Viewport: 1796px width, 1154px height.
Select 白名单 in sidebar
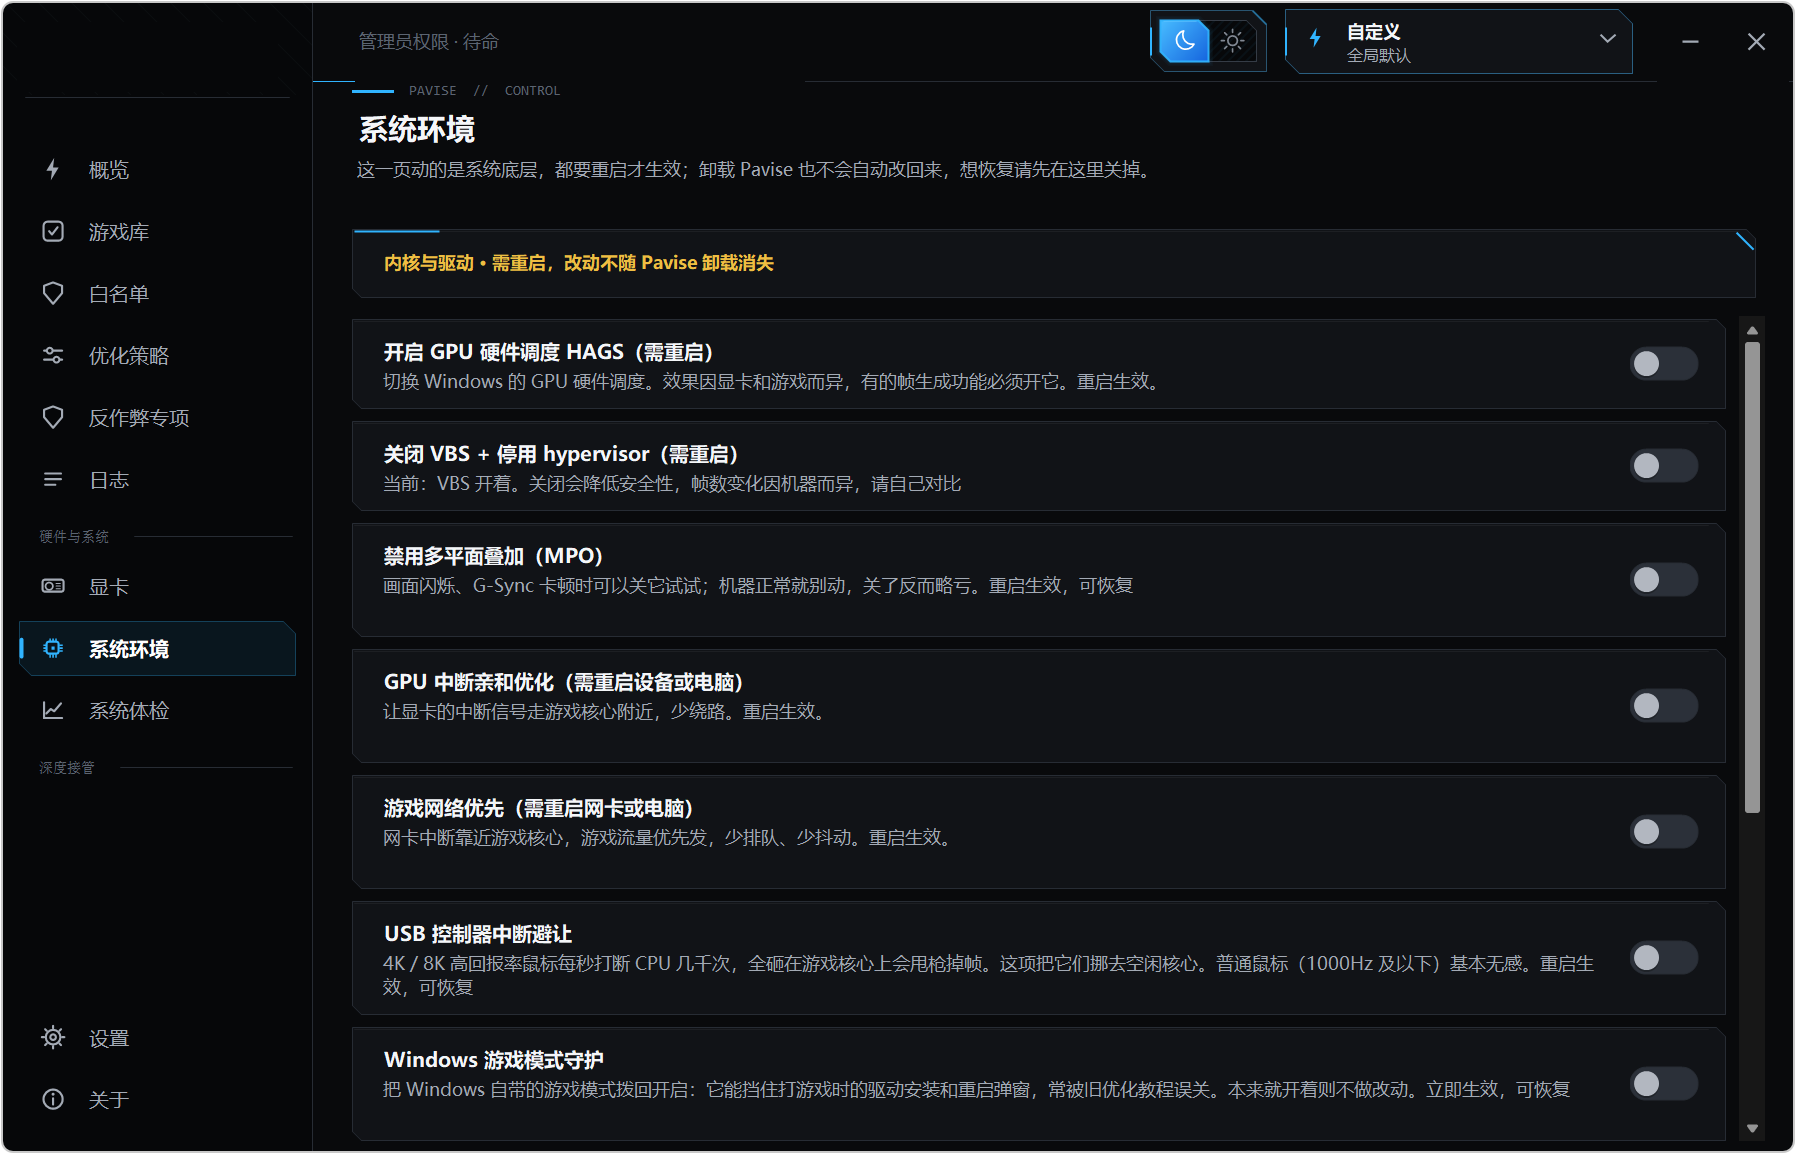(x=158, y=294)
